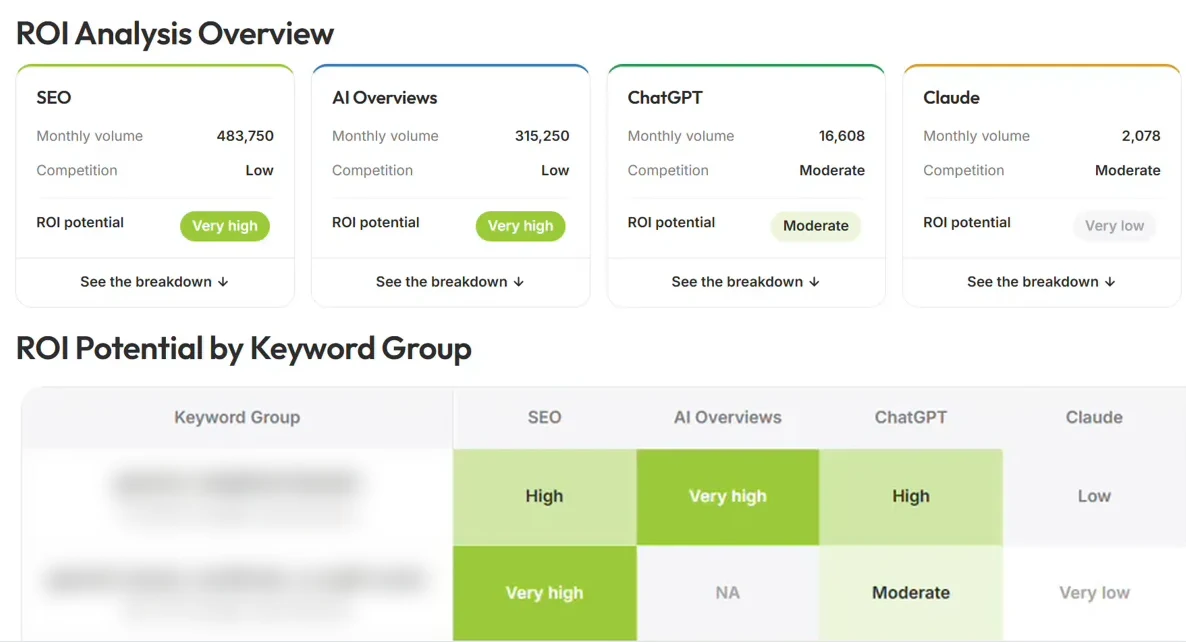
Task: Click AI Overviews card Competition value Low
Action: 555,170
